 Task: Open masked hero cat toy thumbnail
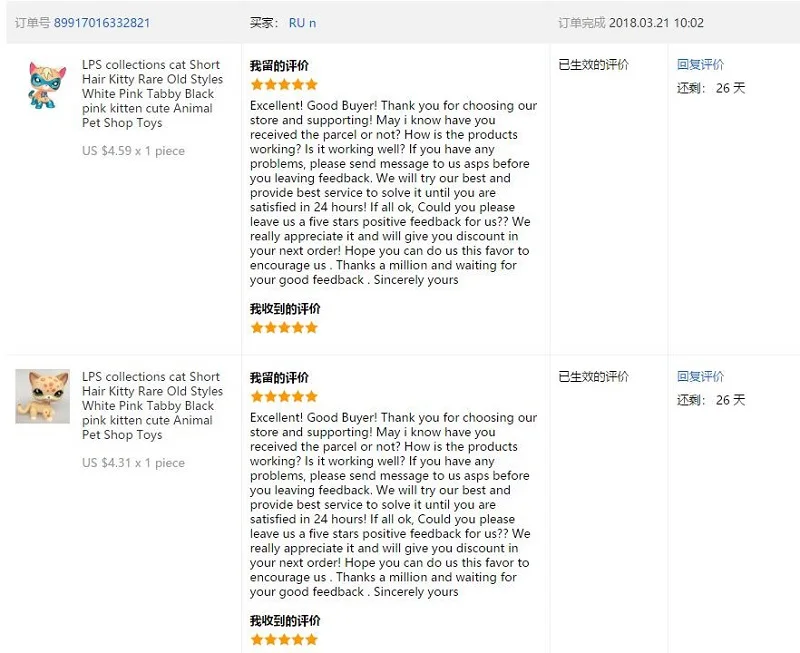tap(46, 85)
